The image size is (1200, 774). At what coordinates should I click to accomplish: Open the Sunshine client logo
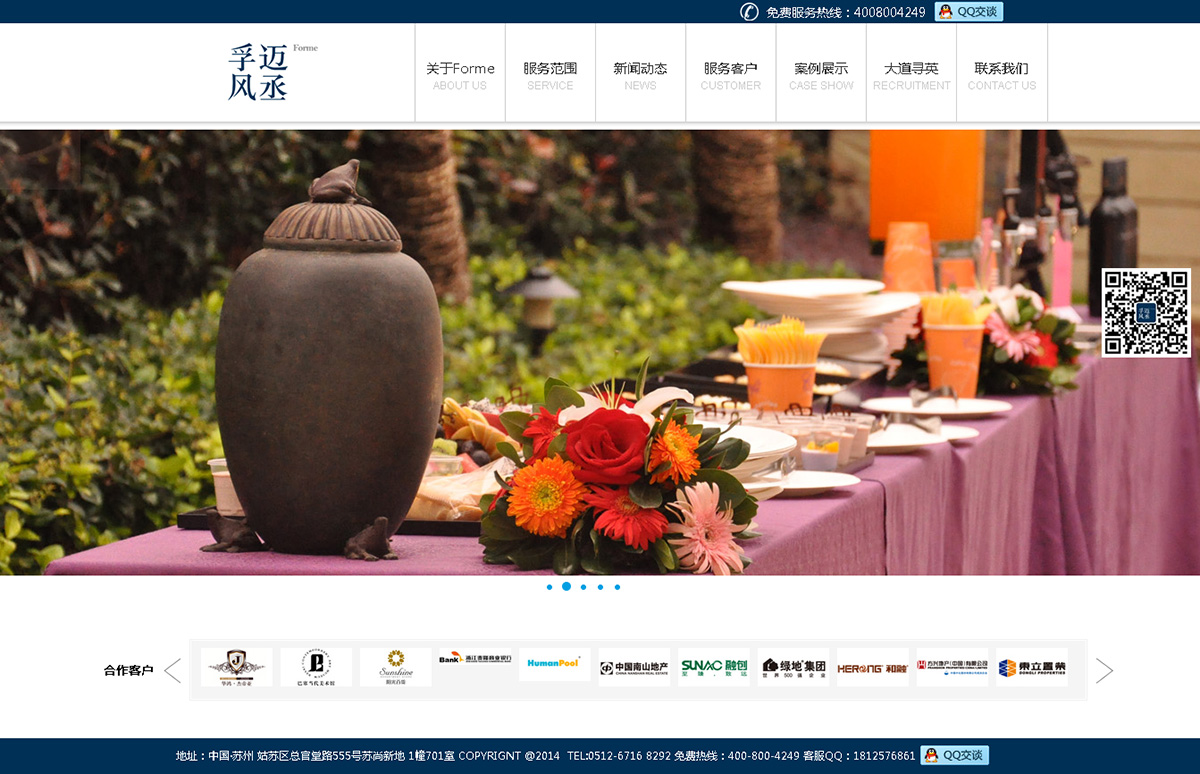(x=395, y=667)
